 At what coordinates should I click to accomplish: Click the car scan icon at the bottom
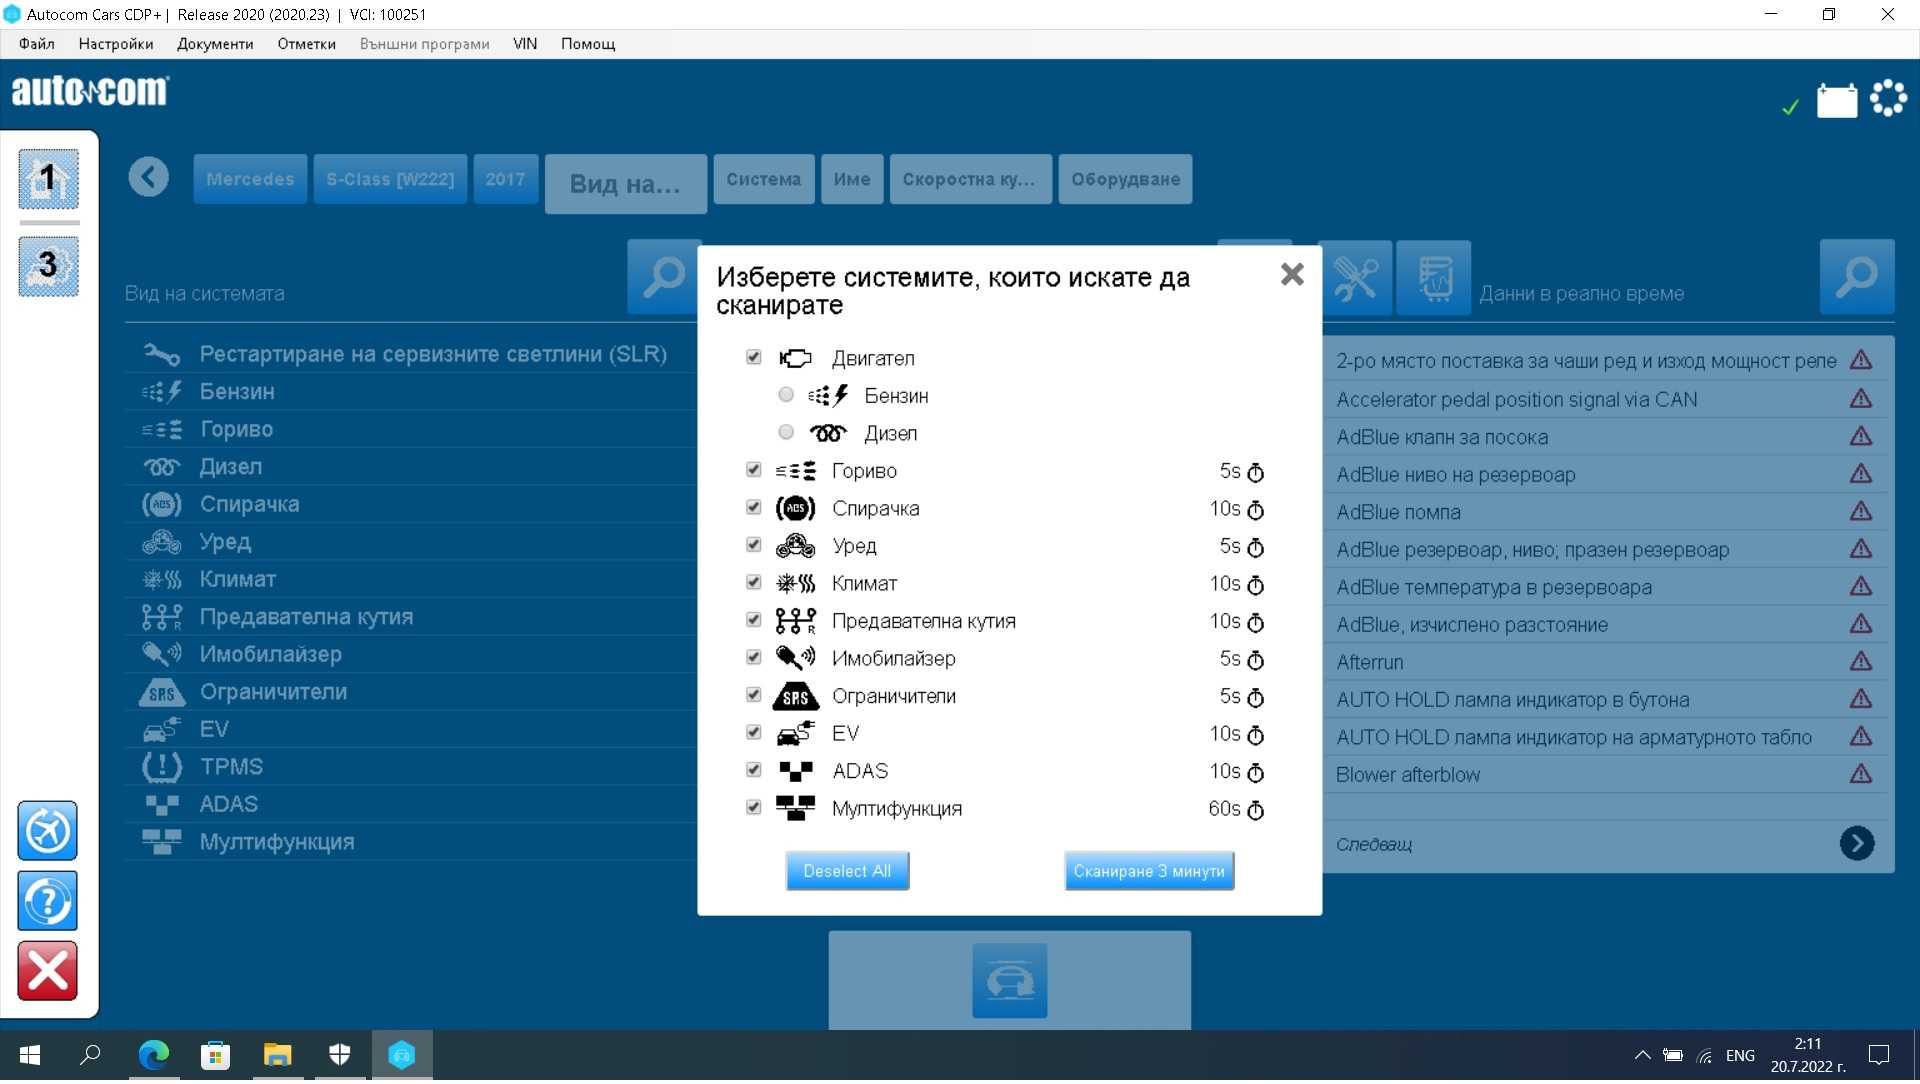(x=1009, y=982)
